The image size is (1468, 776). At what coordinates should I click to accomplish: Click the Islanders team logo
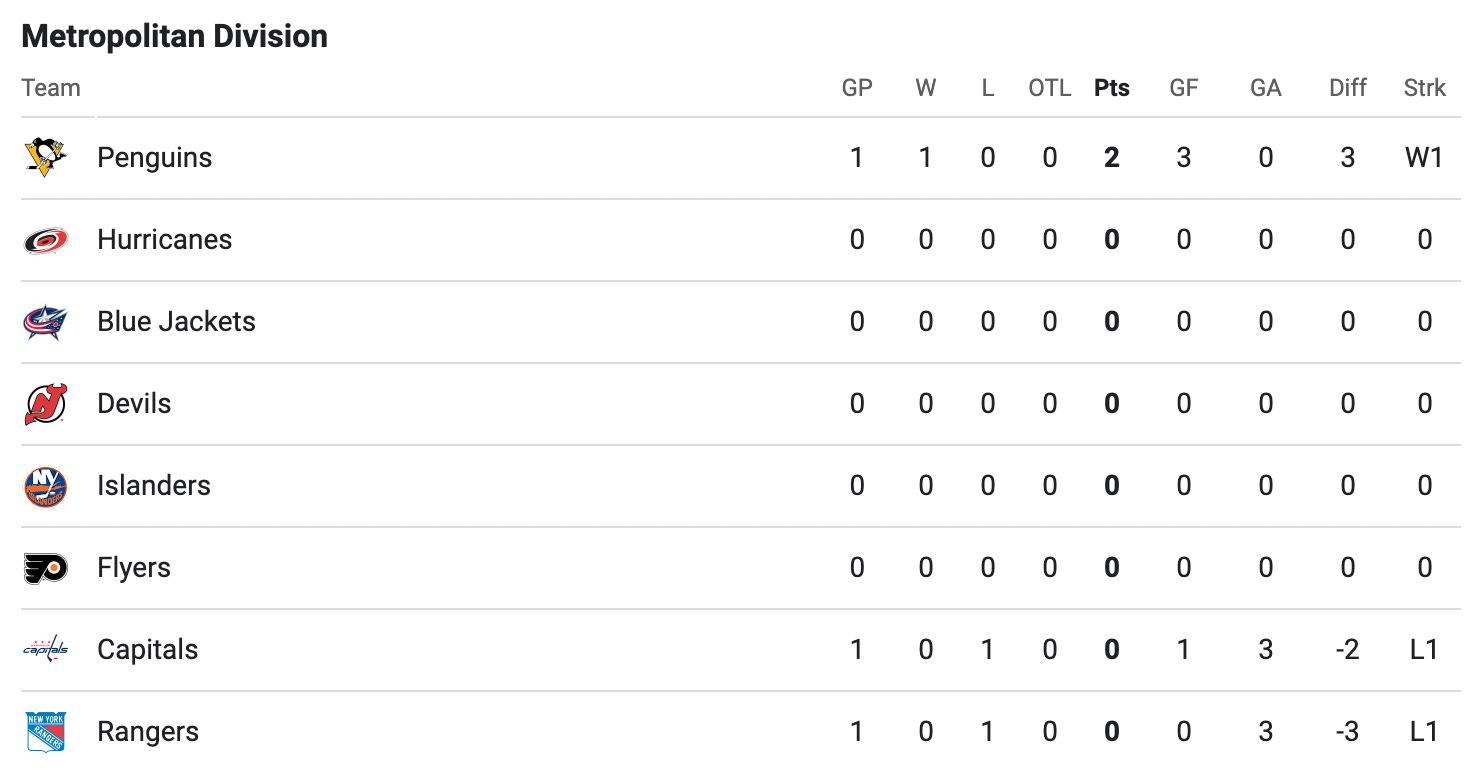click(45, 486)
